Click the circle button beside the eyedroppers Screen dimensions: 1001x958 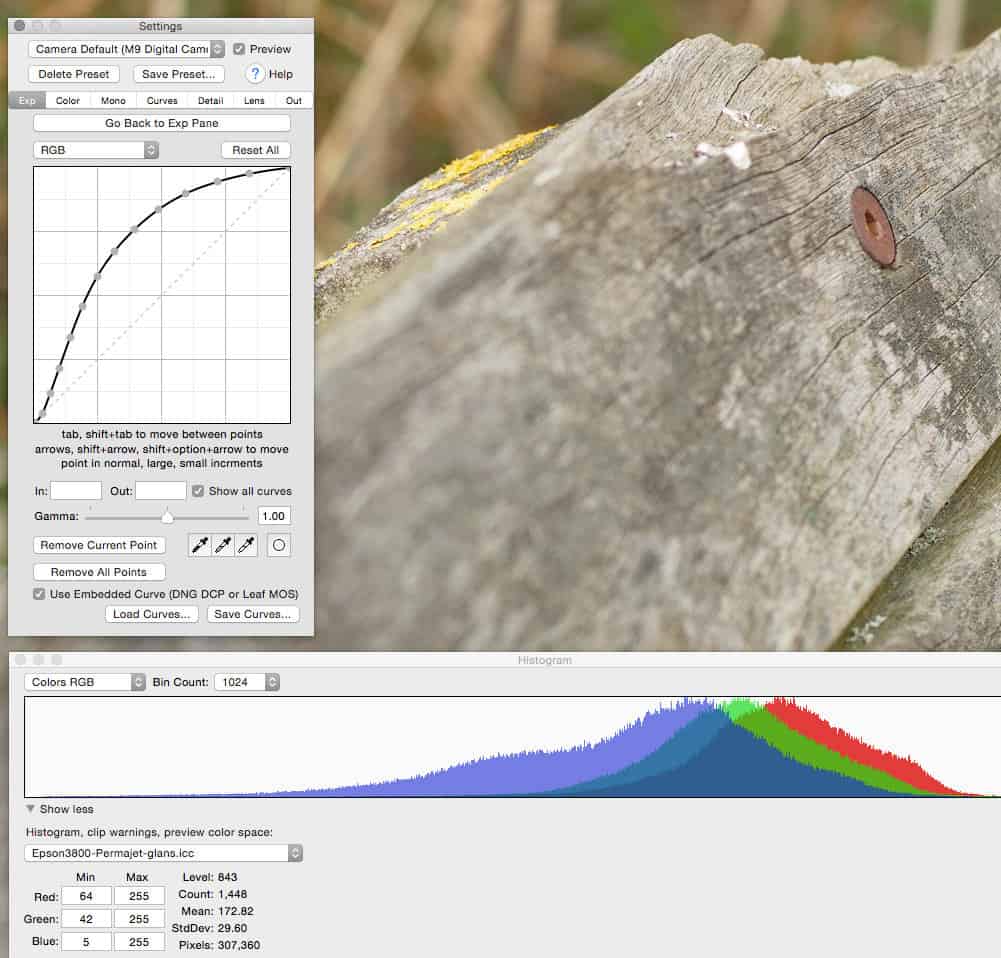pyautogui.click(x=280, y=545)
